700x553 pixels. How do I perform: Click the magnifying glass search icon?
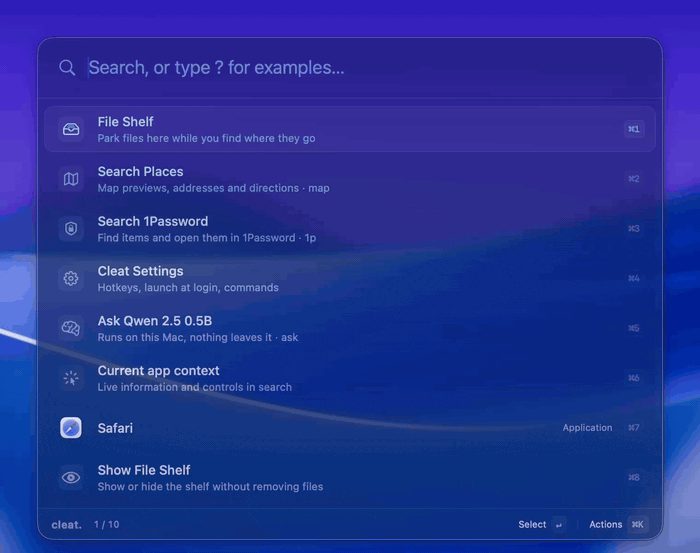[67, 67]
